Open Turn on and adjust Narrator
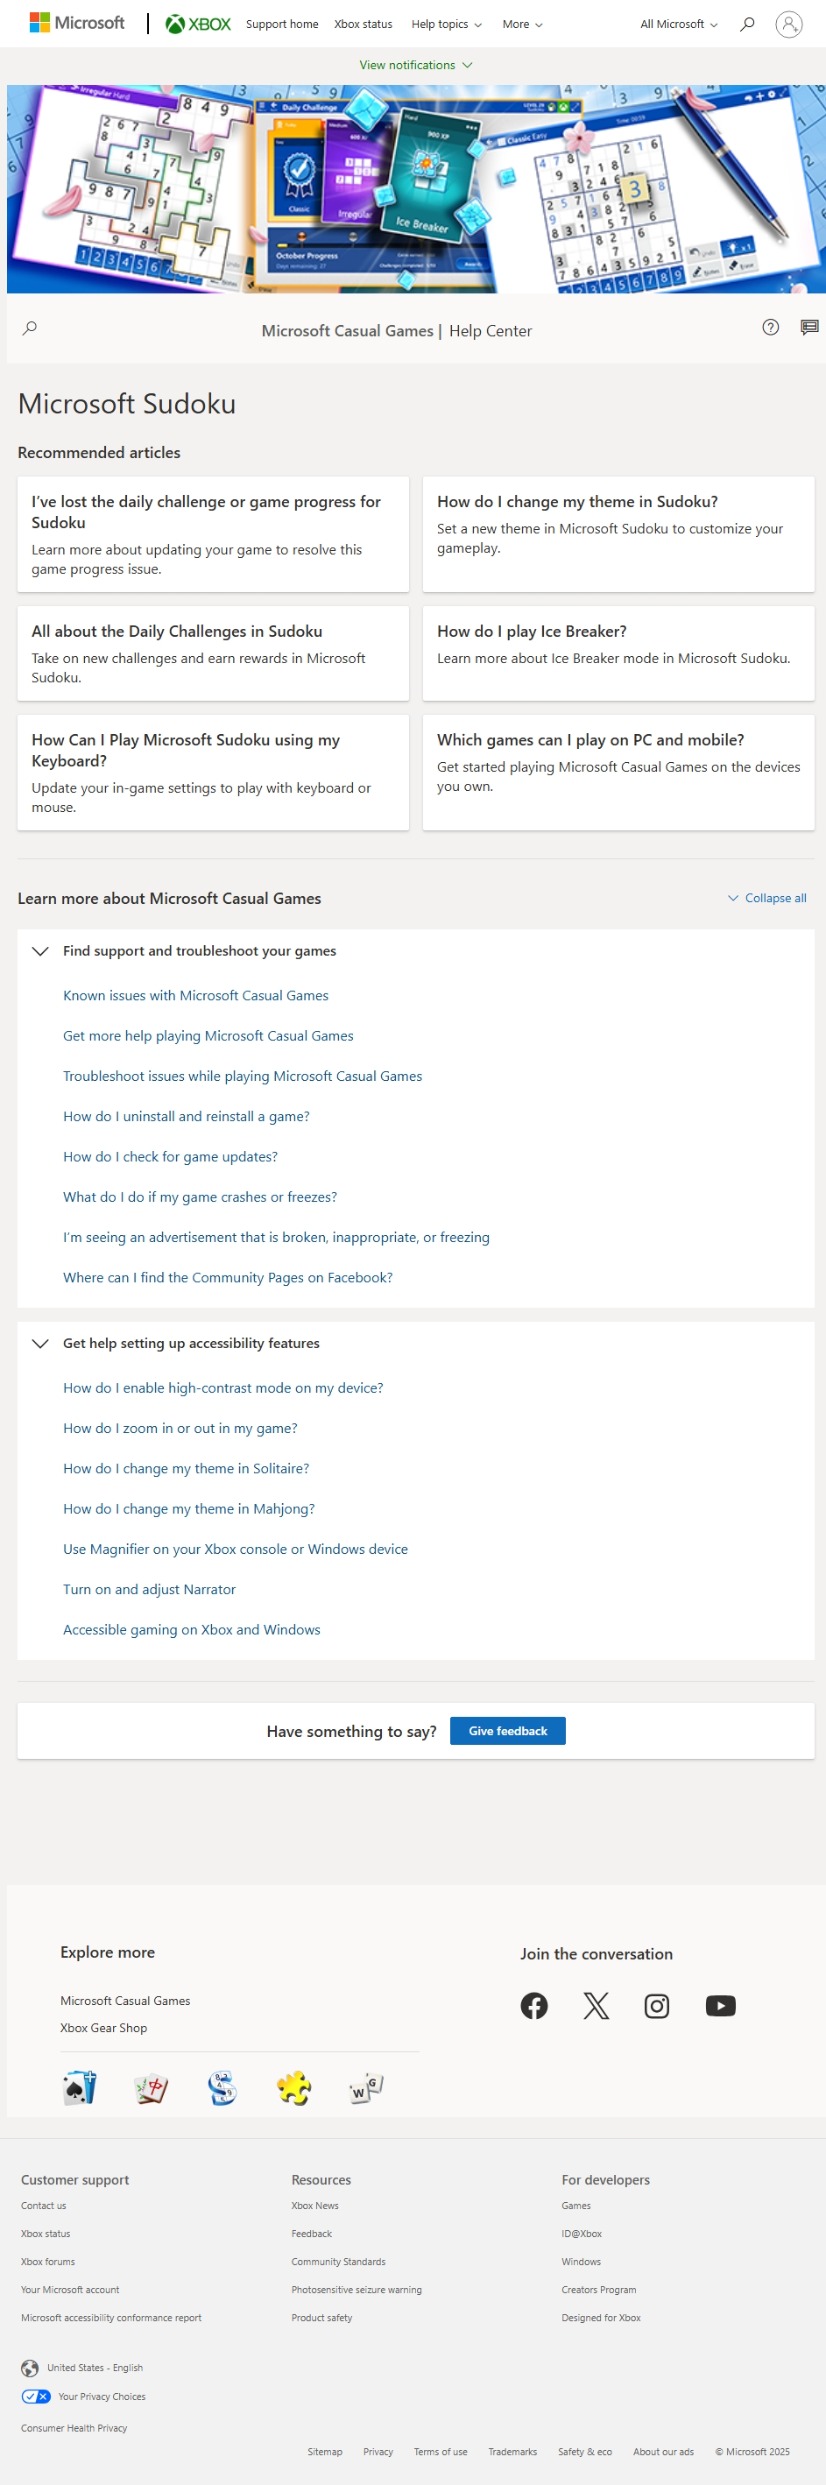This screenshot has width=826, height=2485. [149, 1589]
